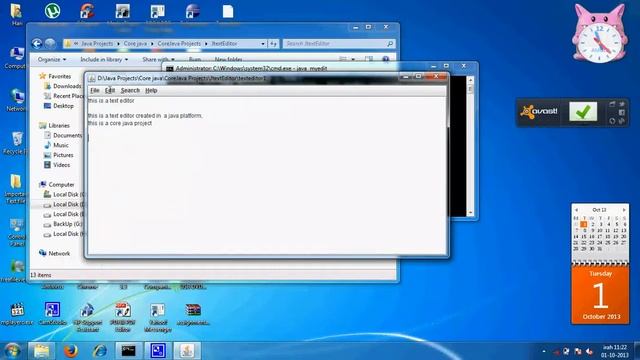Open the WinRAR archive desktop icon
This screenshot has width=640, height=360.
[193, 314]
